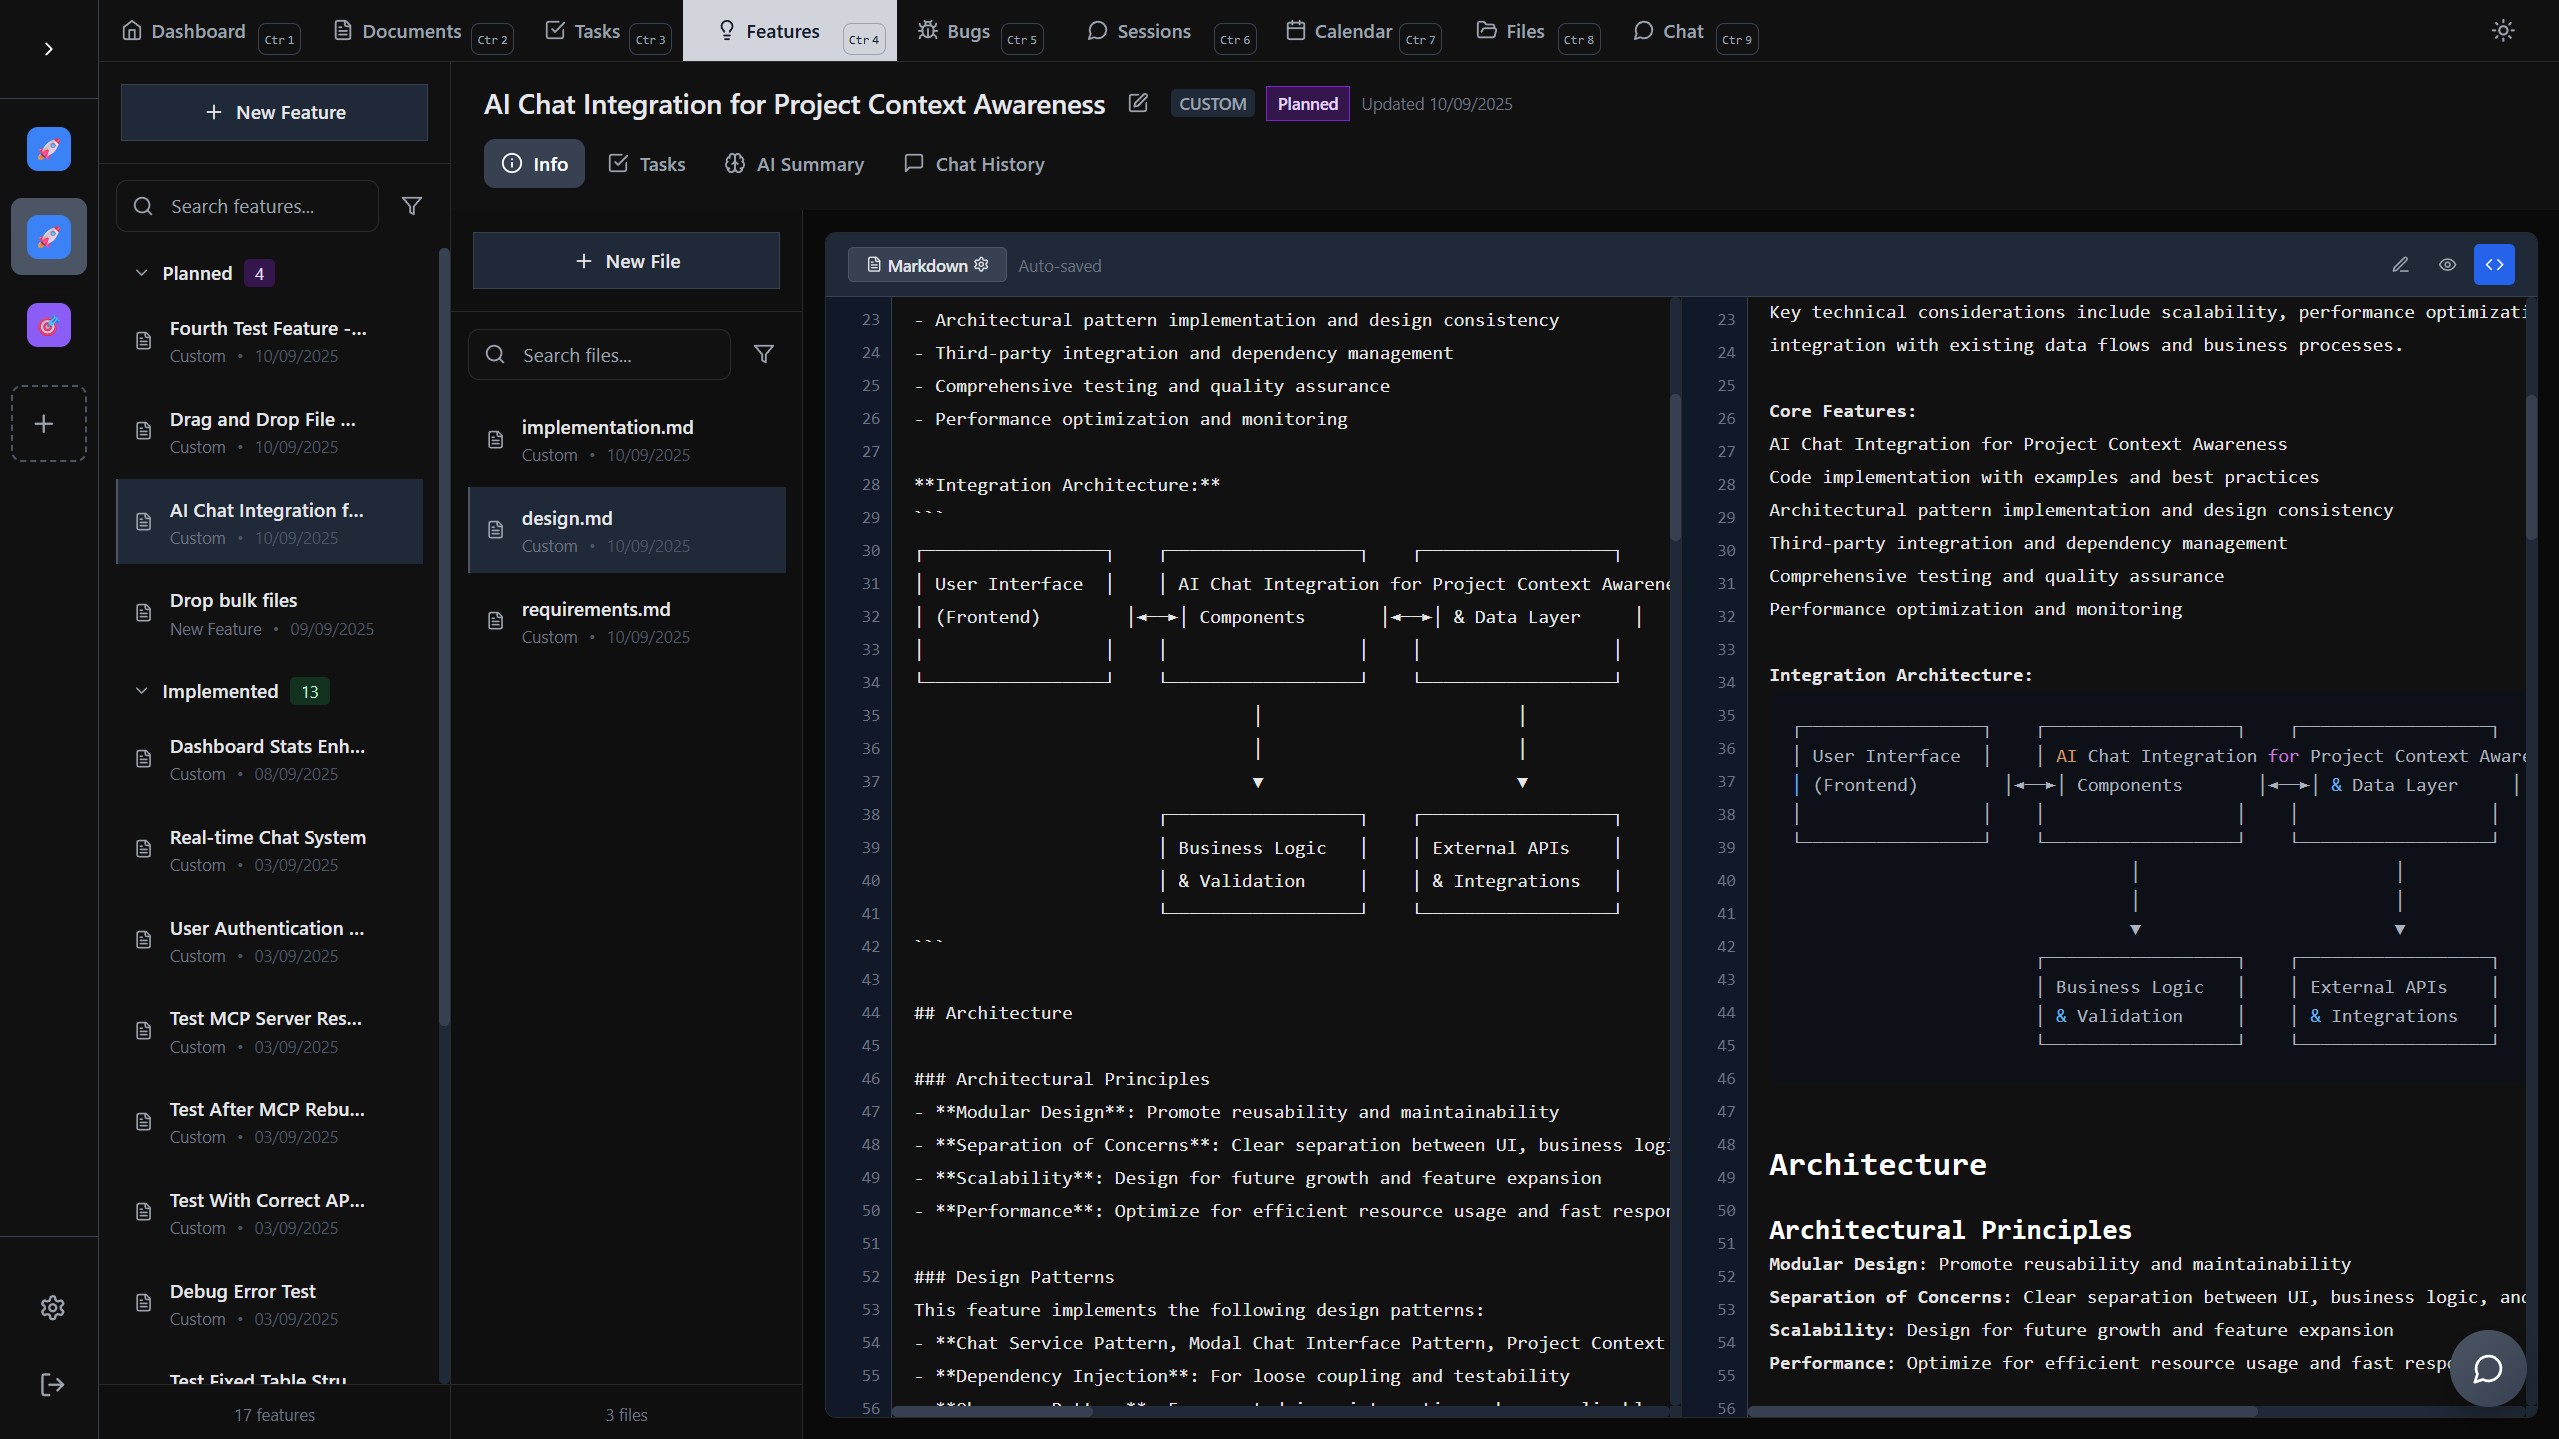Collapse the Planned features group
This screenshot has height=1439, width=2559.
tap(141, 273)
